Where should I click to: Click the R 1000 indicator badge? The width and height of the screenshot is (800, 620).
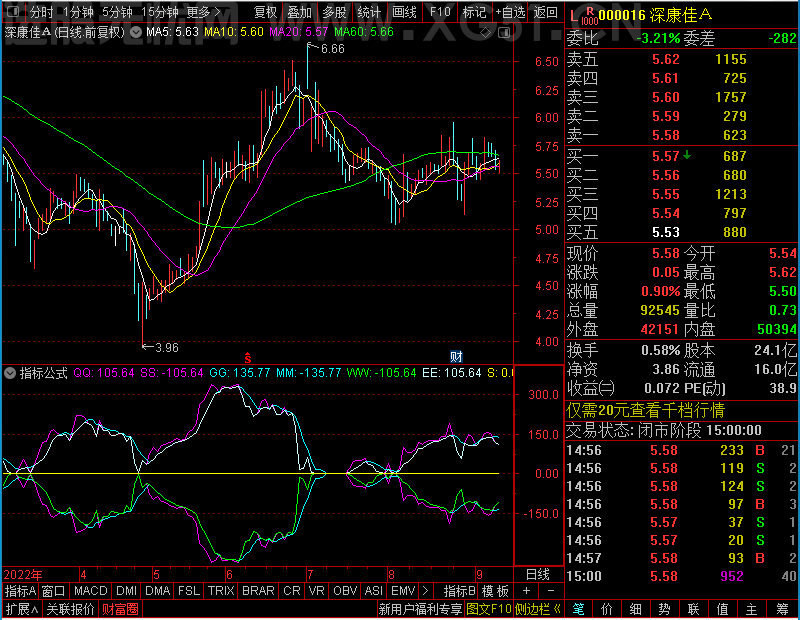[x=590, y=16]
